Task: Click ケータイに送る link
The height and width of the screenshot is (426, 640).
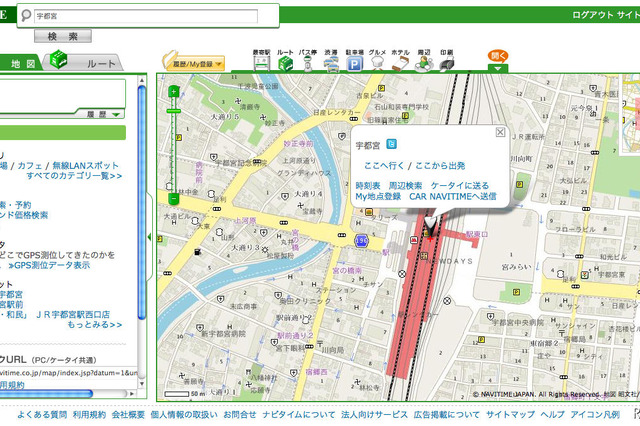Action: 460,186
